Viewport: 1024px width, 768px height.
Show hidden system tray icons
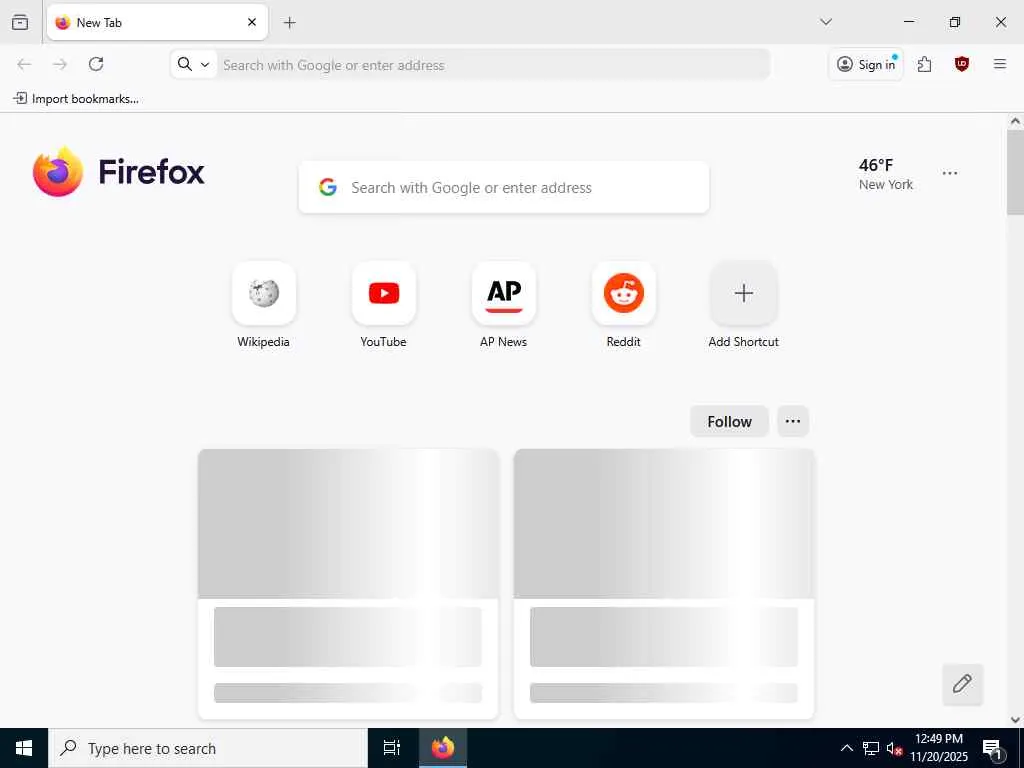[x=846, y=748]
